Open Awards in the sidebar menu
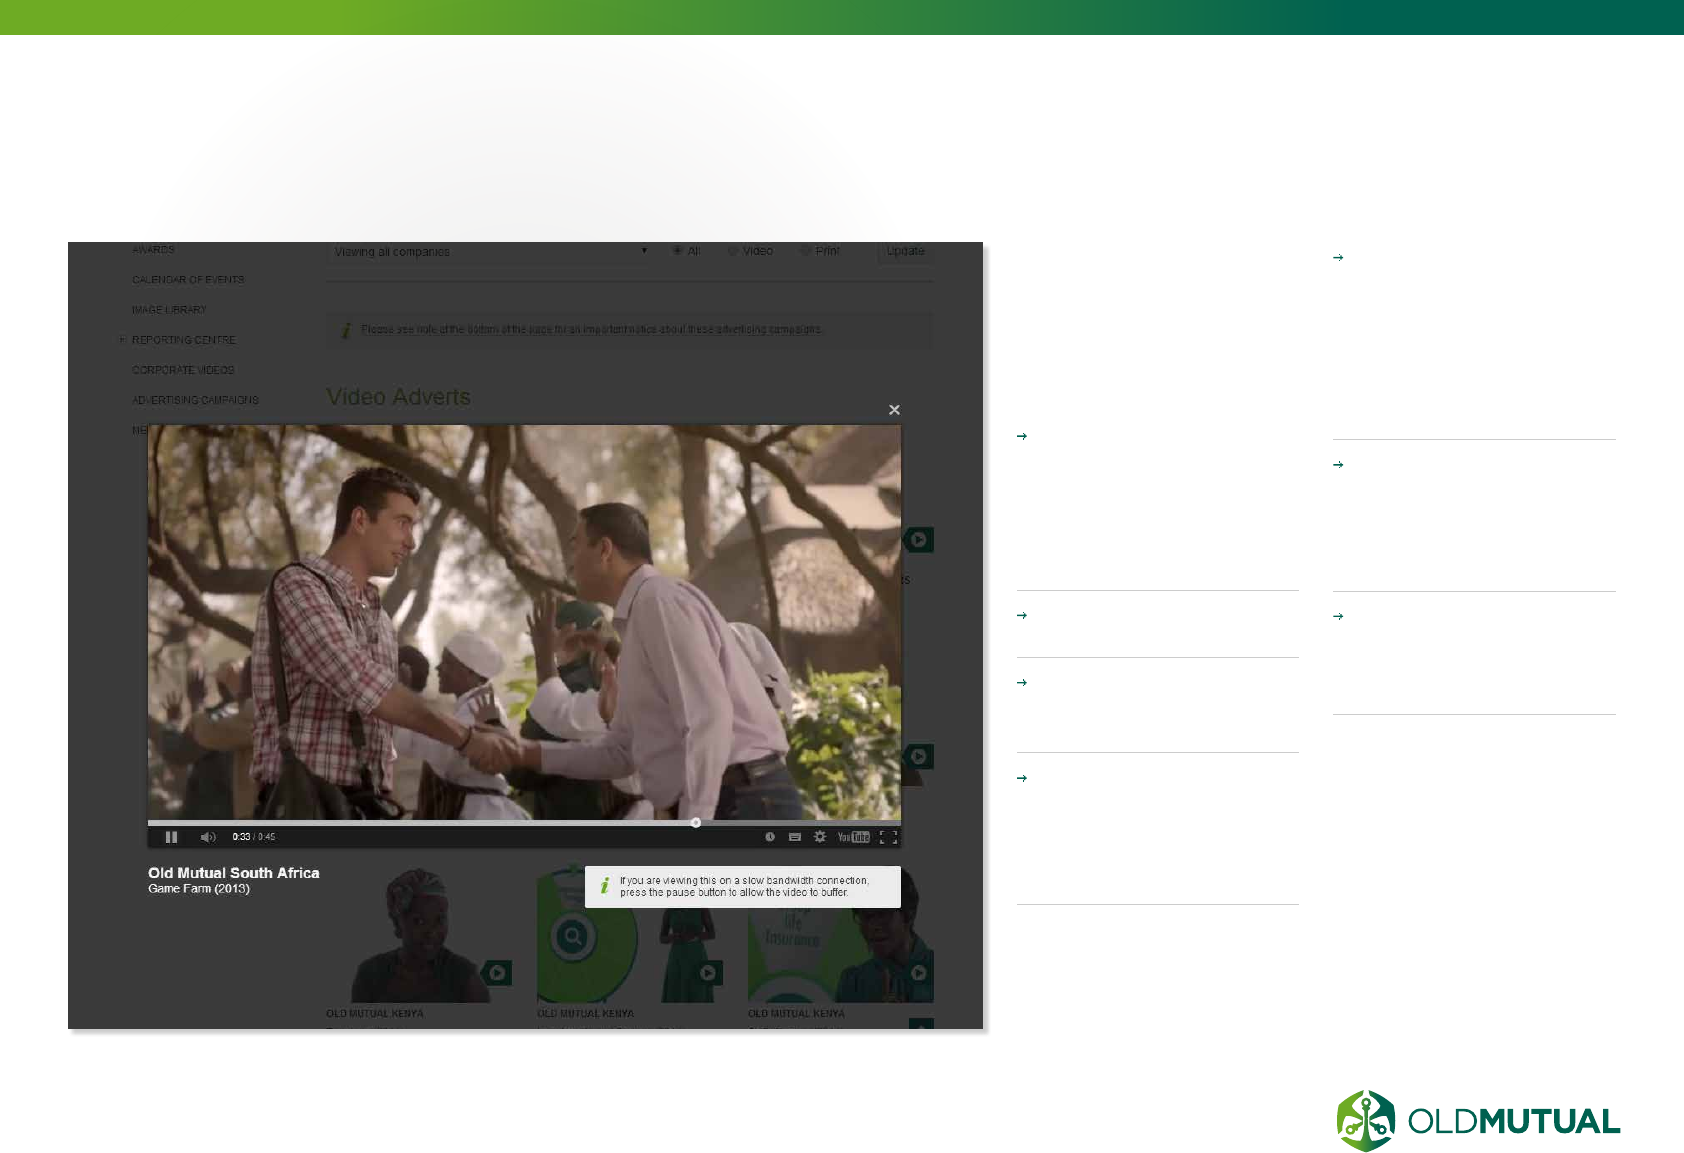 coord(153,250)
